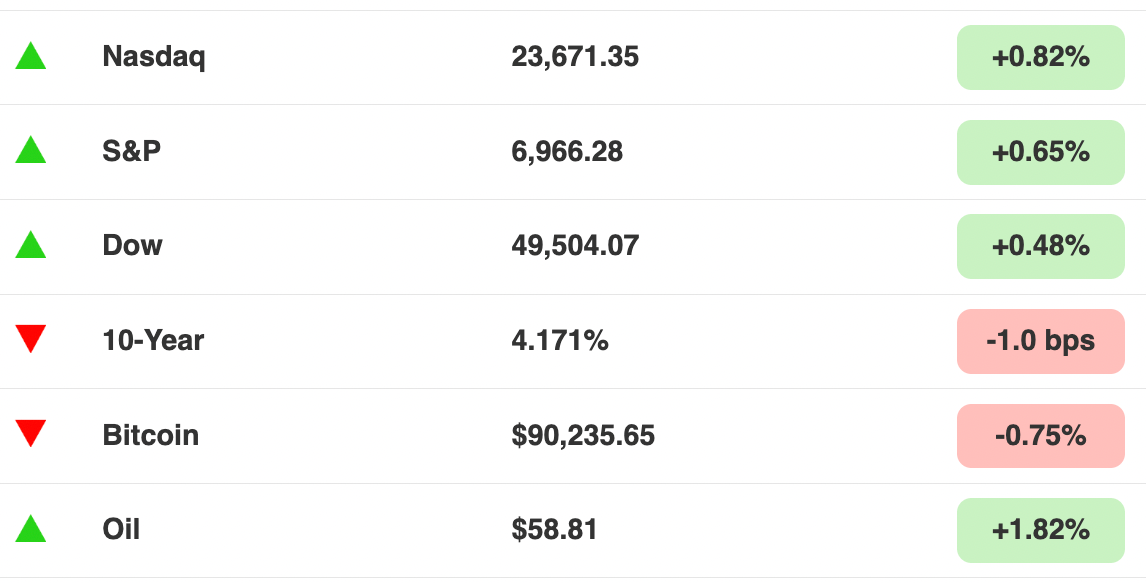Click the green up triangle for Dow
The height and width of the screenshot is (583, 1146).
pyautogui.click(x=31, y=245)
